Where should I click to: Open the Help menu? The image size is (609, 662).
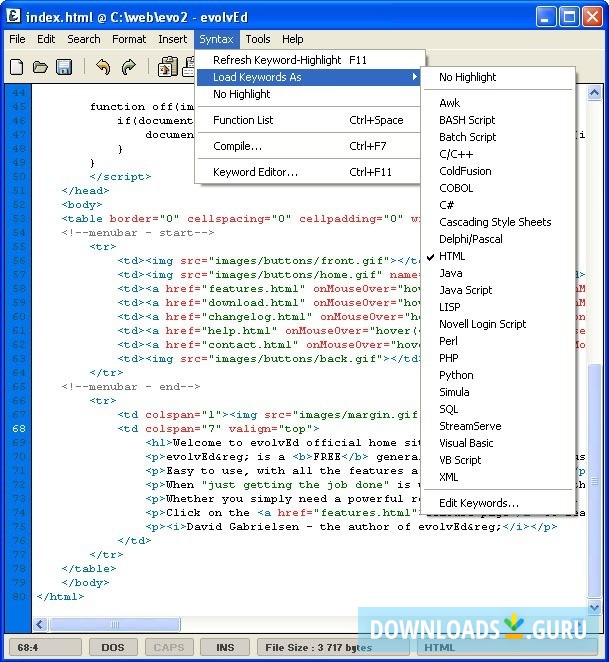pos(293,39)
